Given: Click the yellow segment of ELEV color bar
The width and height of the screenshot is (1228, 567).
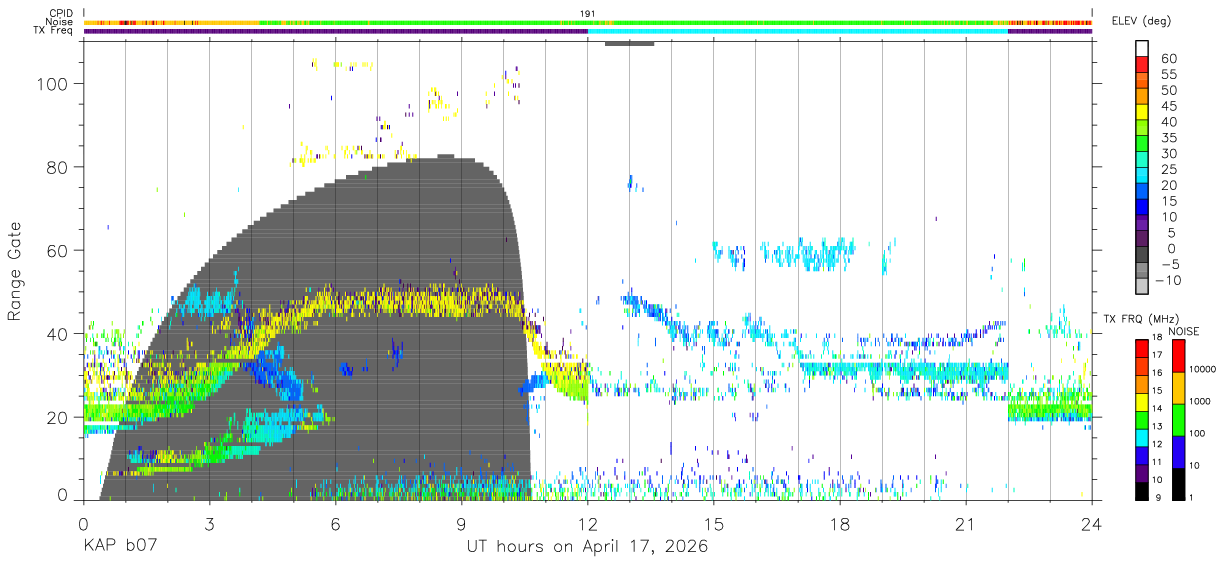Looking at the screenshot, I should (x=1143, y=112).
